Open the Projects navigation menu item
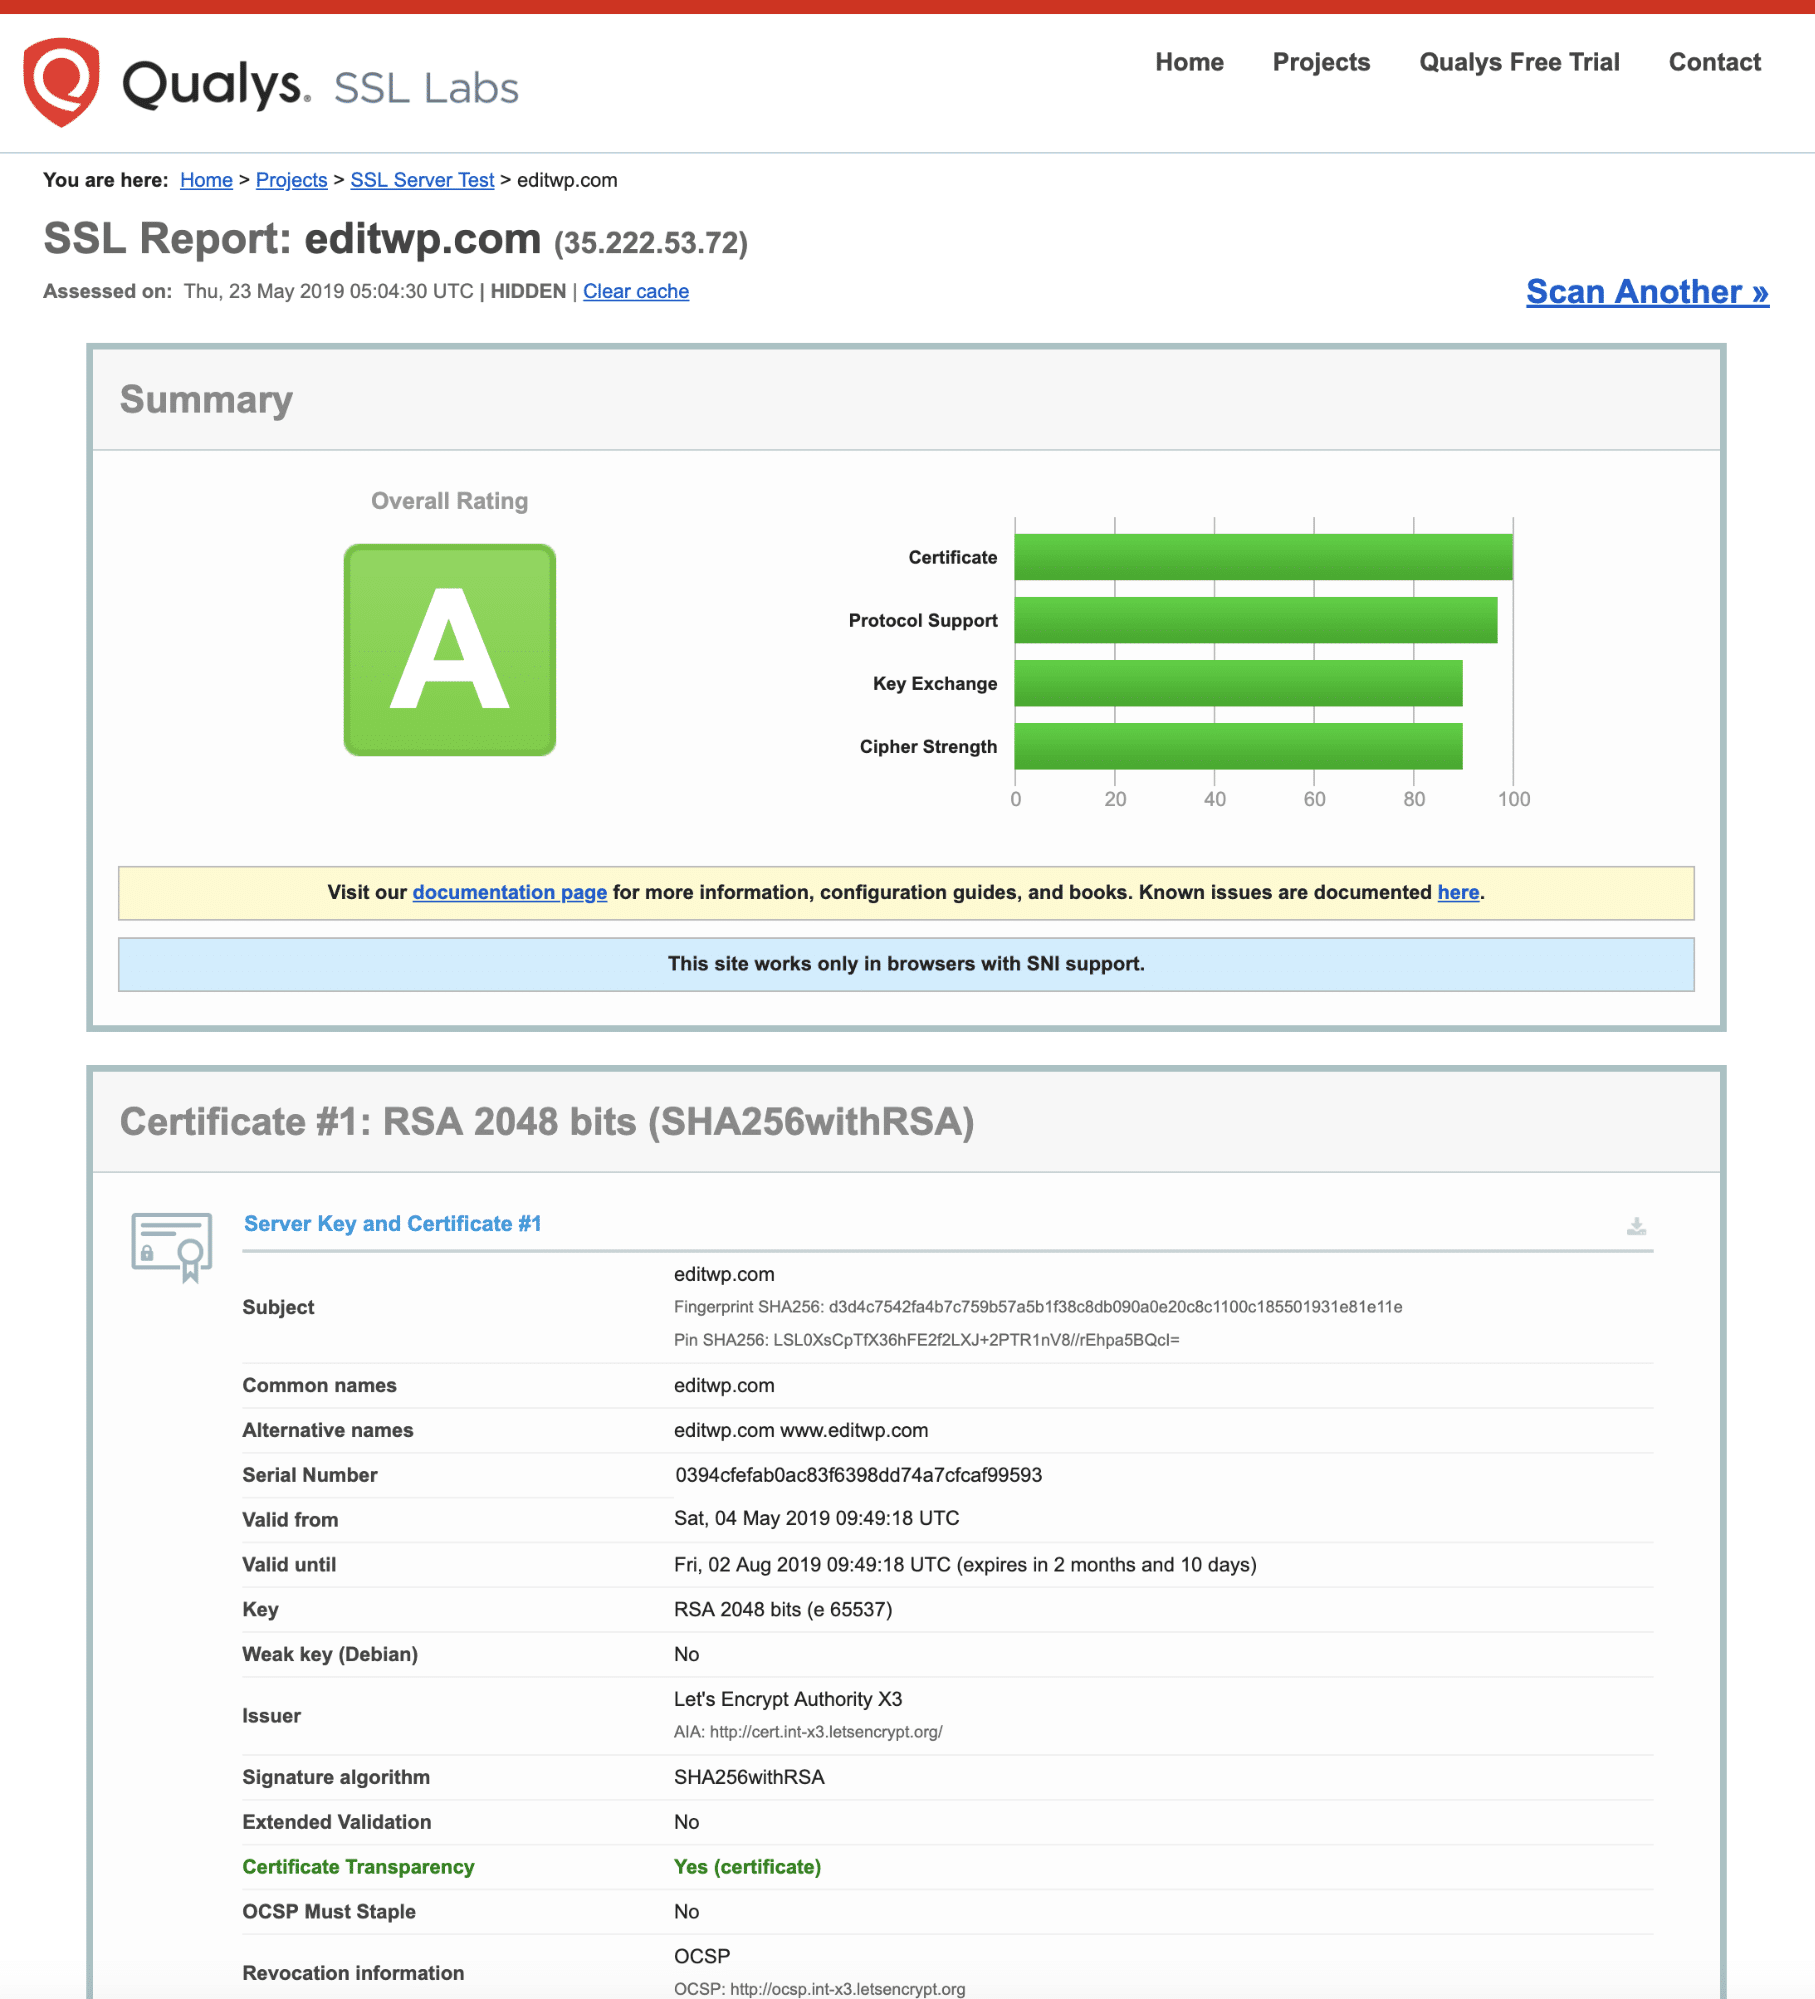 click(x=1320, y=62)
